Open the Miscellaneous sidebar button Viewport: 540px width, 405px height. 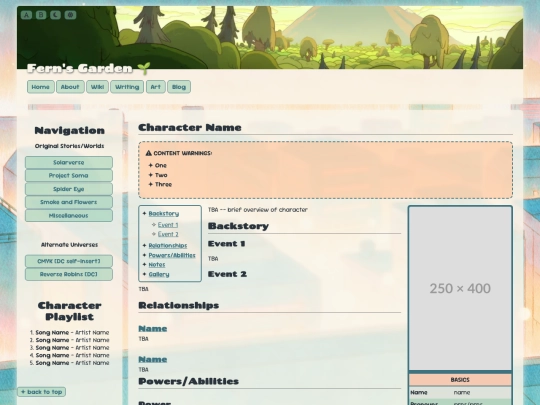(x=69, y=215)
